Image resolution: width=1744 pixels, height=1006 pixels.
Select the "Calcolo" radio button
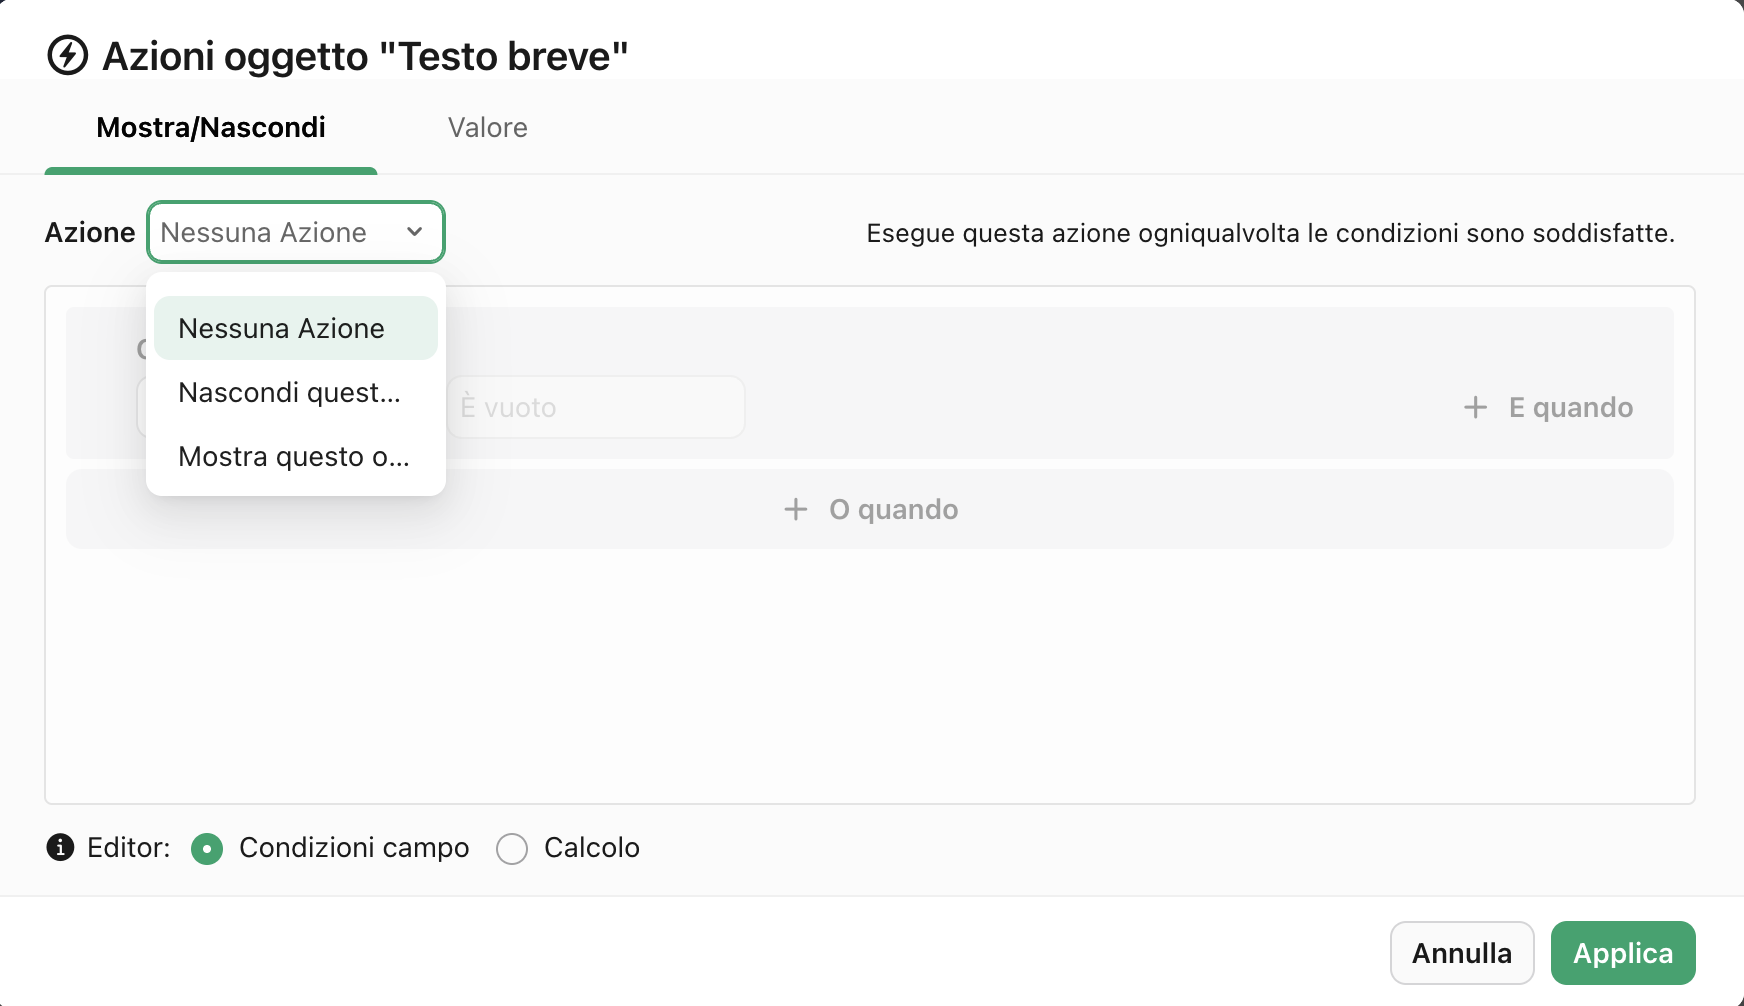pyautogui.click(x=512, y=849)
